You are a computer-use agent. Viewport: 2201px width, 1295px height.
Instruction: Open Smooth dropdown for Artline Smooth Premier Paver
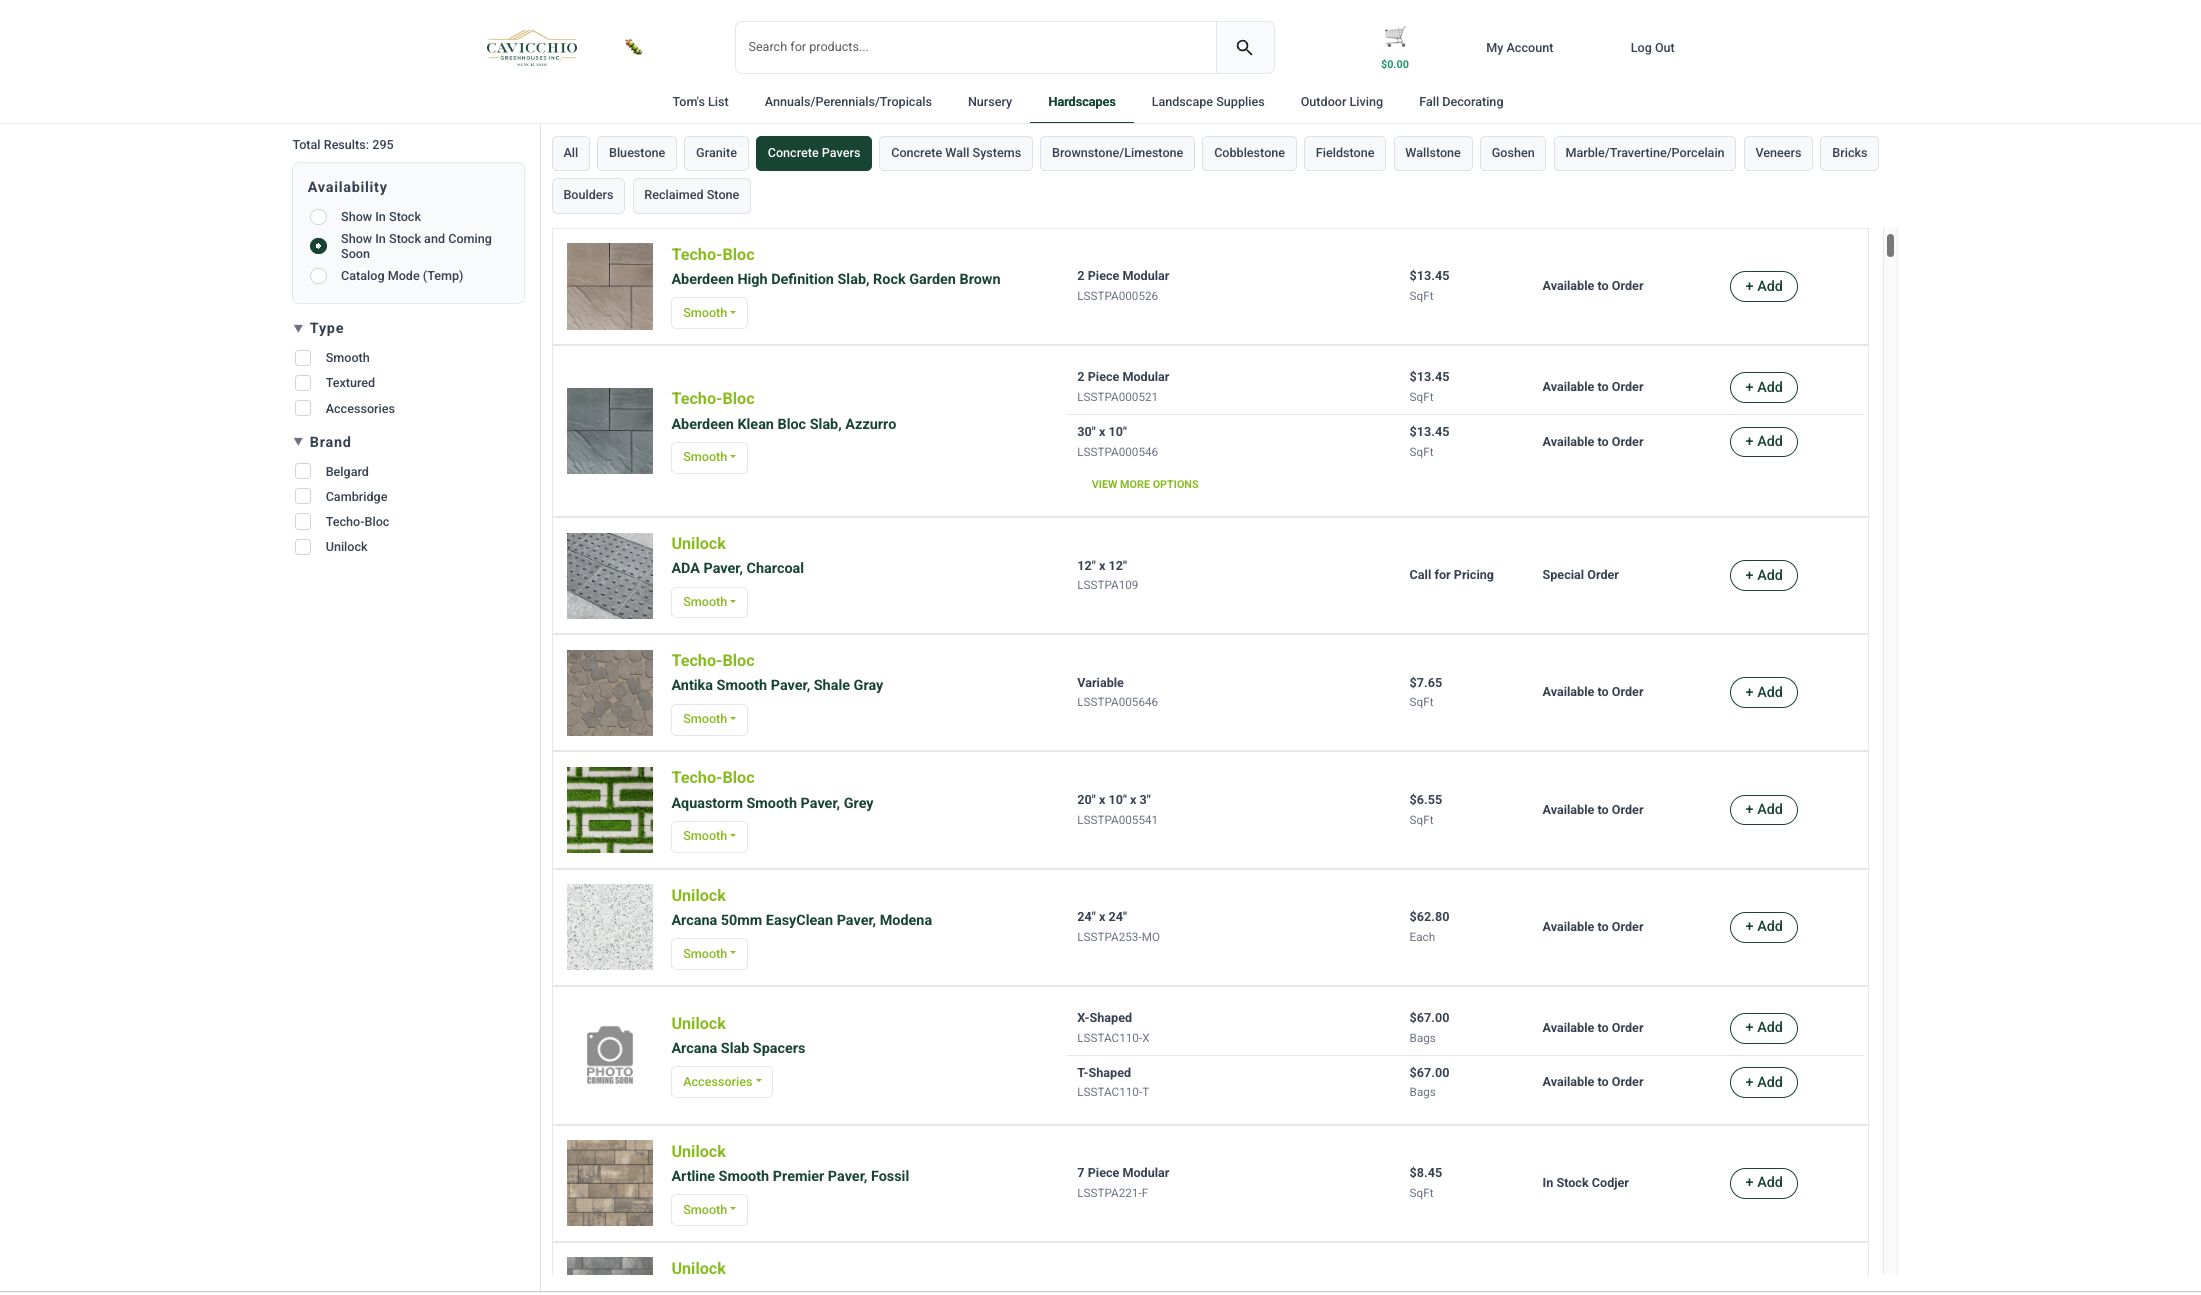coord(709,1210)
